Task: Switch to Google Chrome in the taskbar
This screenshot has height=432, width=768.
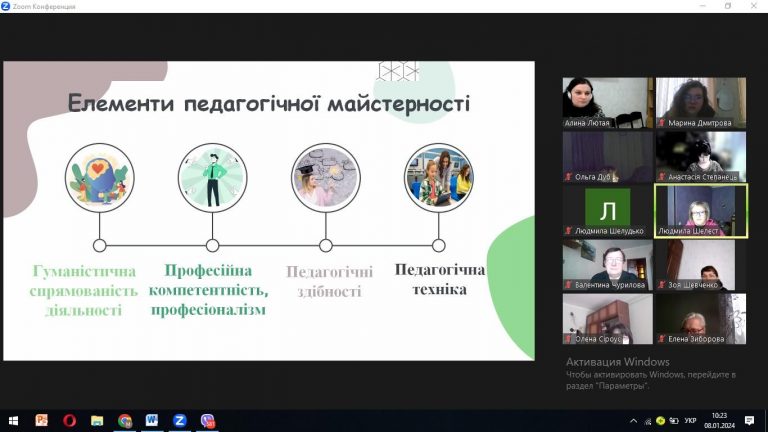Action: pos(125,420)
